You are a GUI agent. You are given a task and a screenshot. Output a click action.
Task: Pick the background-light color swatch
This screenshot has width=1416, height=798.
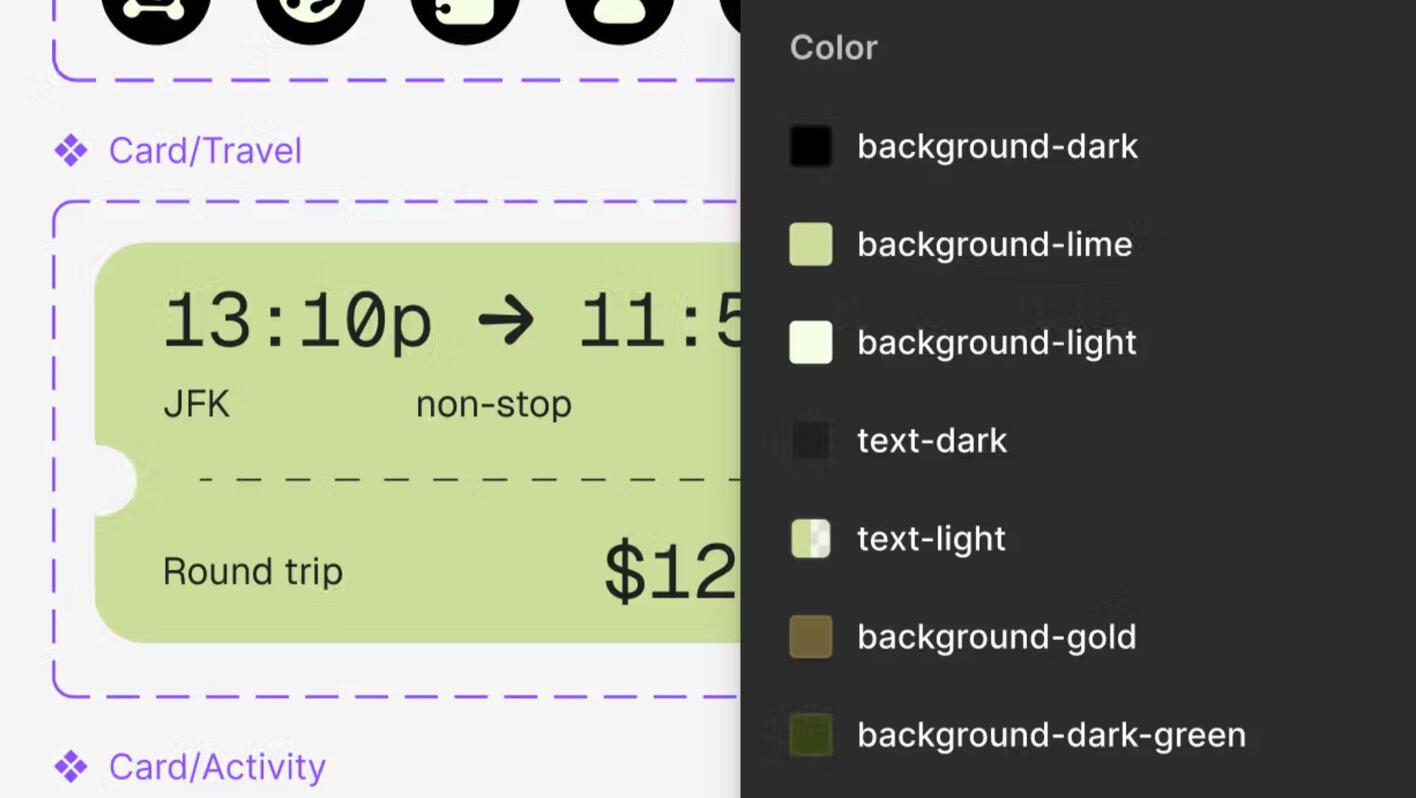[x=811, y=342]
